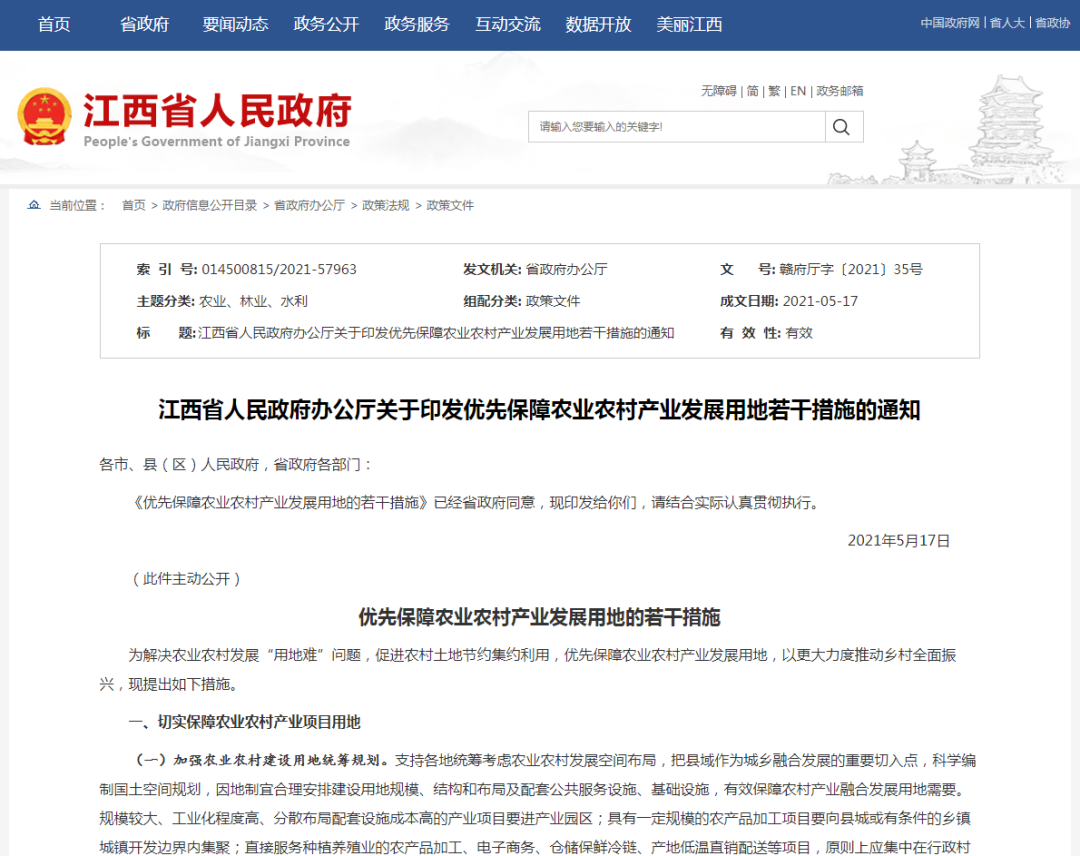Focus the keyword search input field
Screen dimensions: 1080x856
[x=677, y=127]
